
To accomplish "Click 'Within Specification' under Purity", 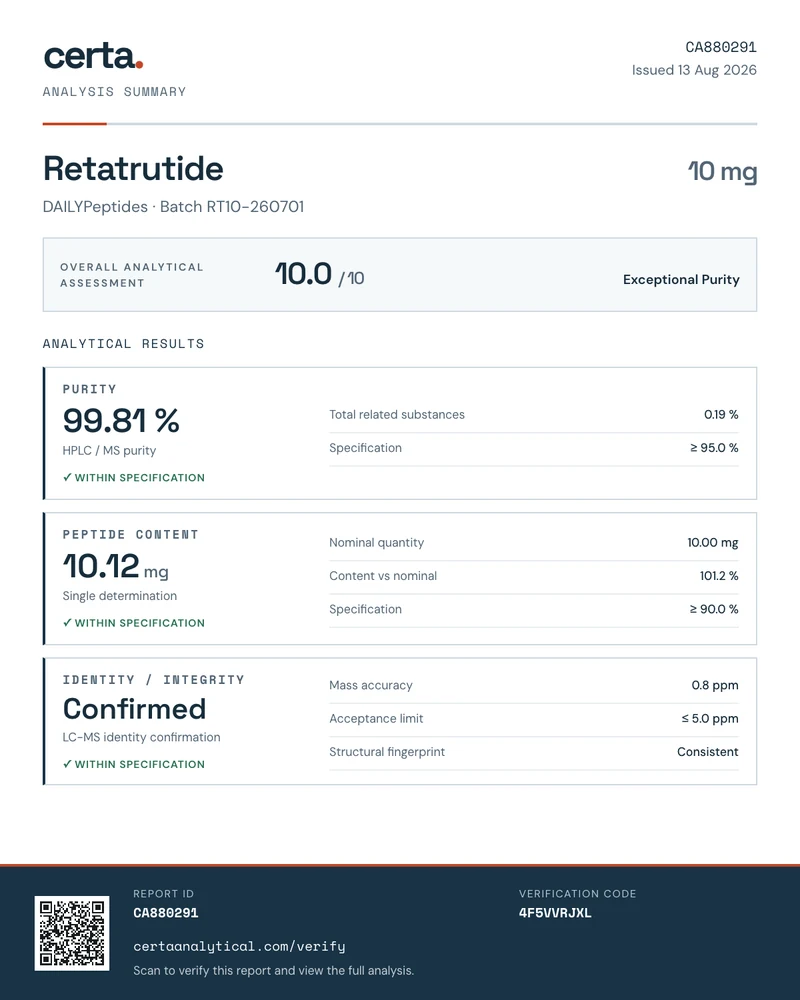I will [x=134, y=478].
